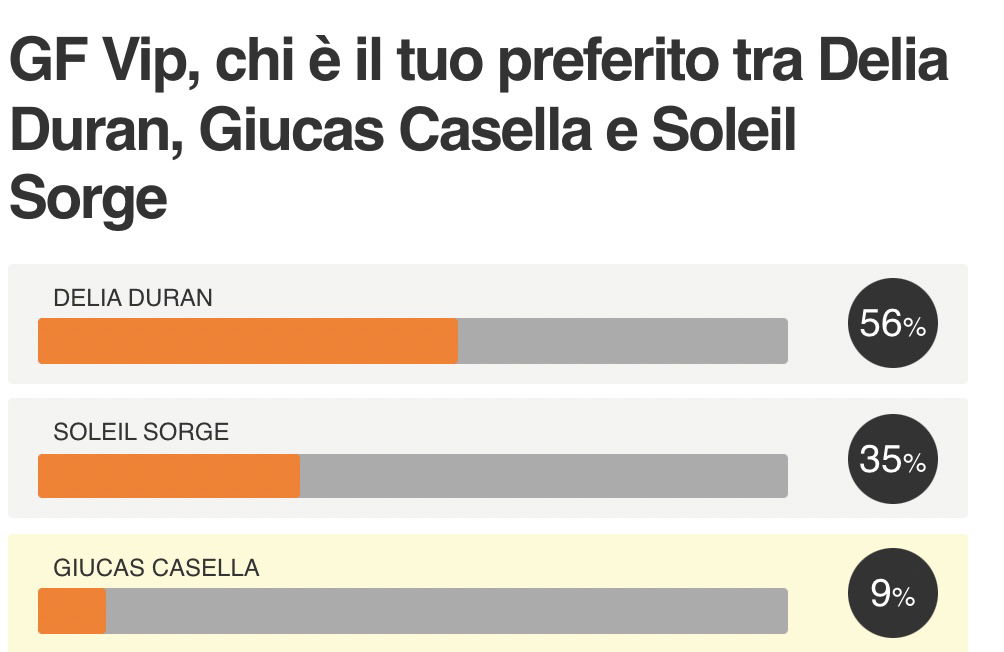
Task: Click gray portion of Delia Duran bar
Action: coord(622,341)
